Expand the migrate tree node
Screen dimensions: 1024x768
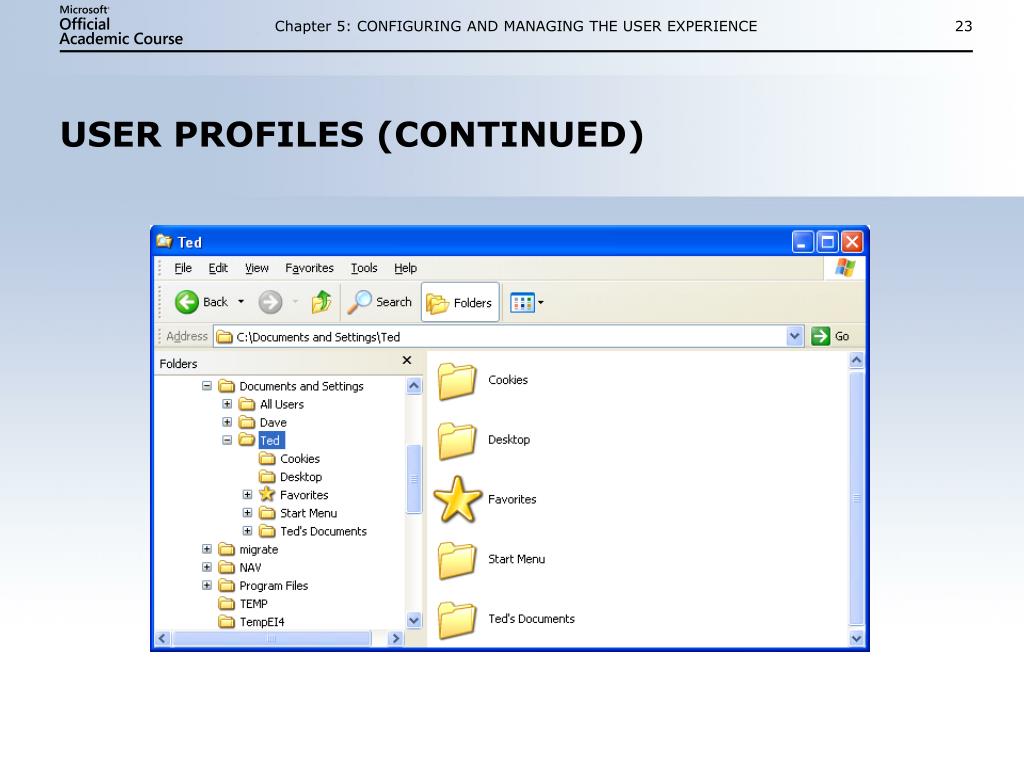point(206,549)
